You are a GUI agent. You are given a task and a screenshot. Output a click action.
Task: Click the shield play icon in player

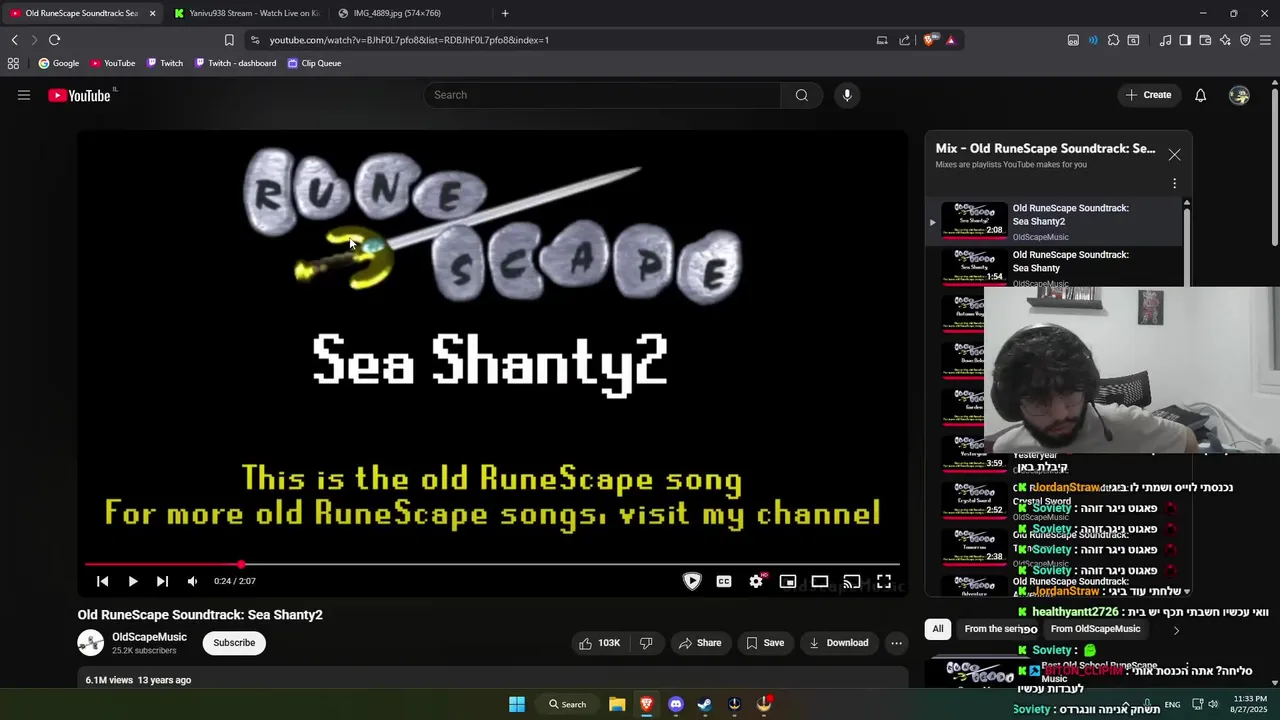pos(692,581)
